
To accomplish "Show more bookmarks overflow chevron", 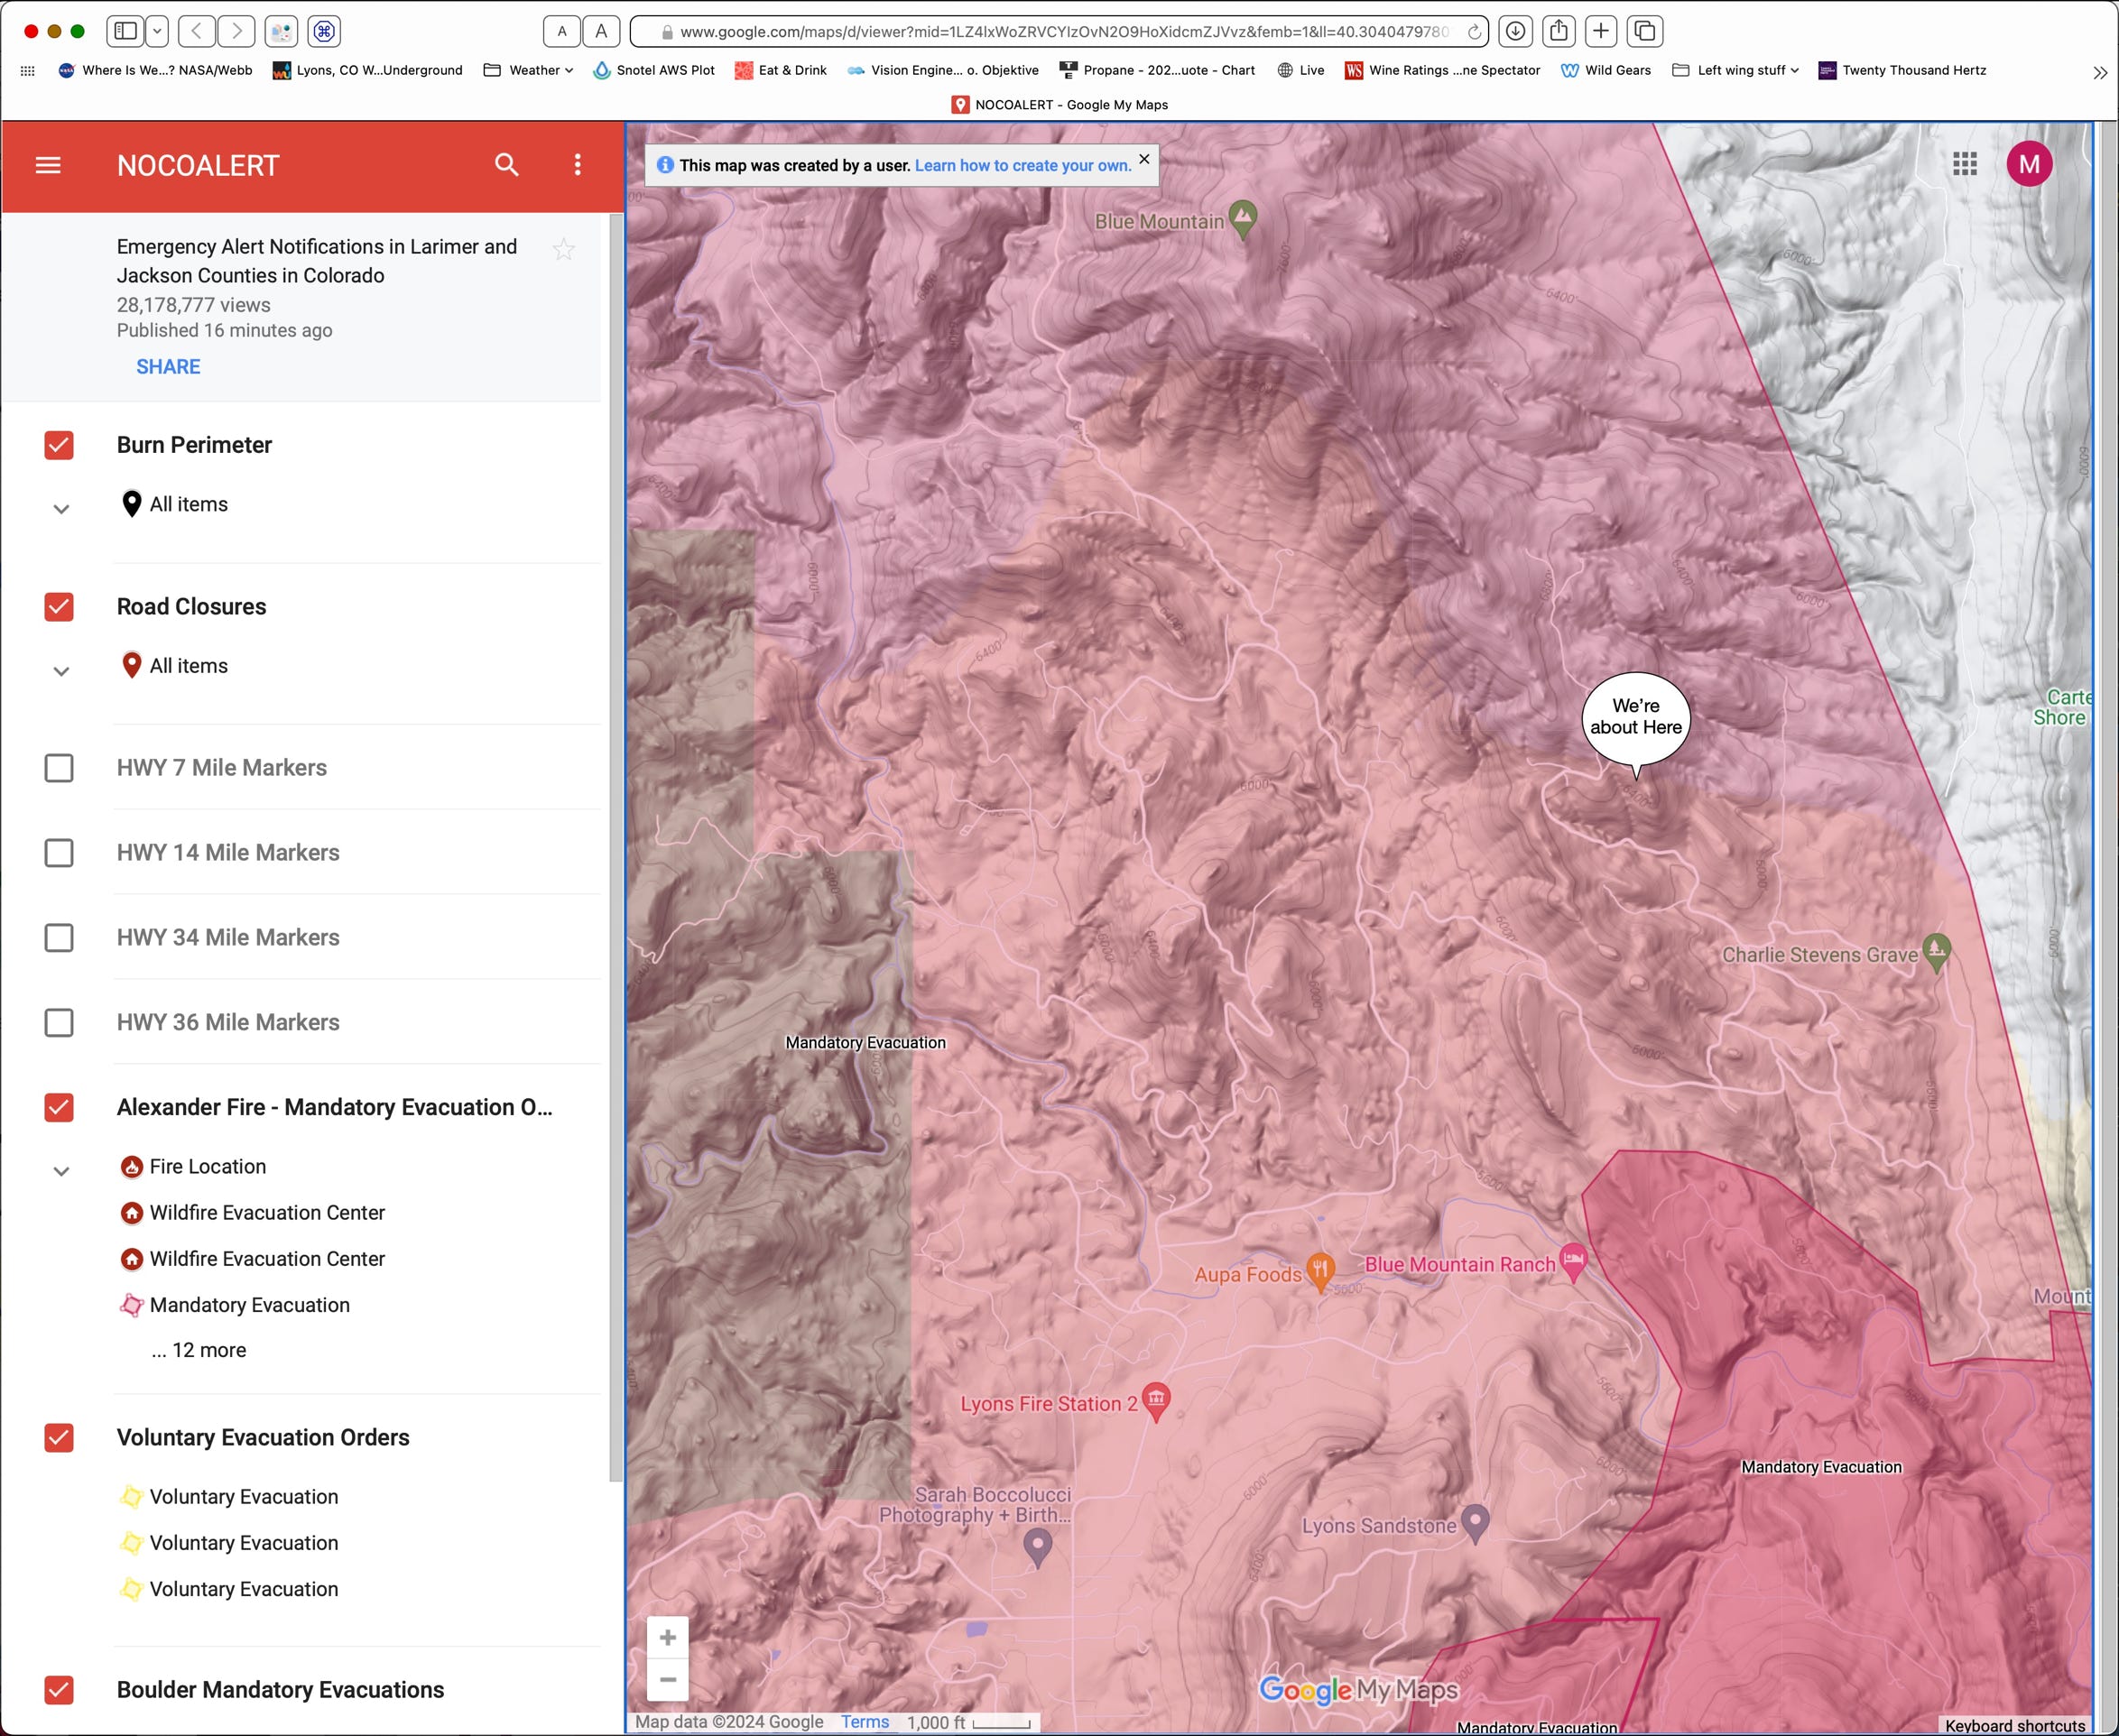I will [2099, 72].
